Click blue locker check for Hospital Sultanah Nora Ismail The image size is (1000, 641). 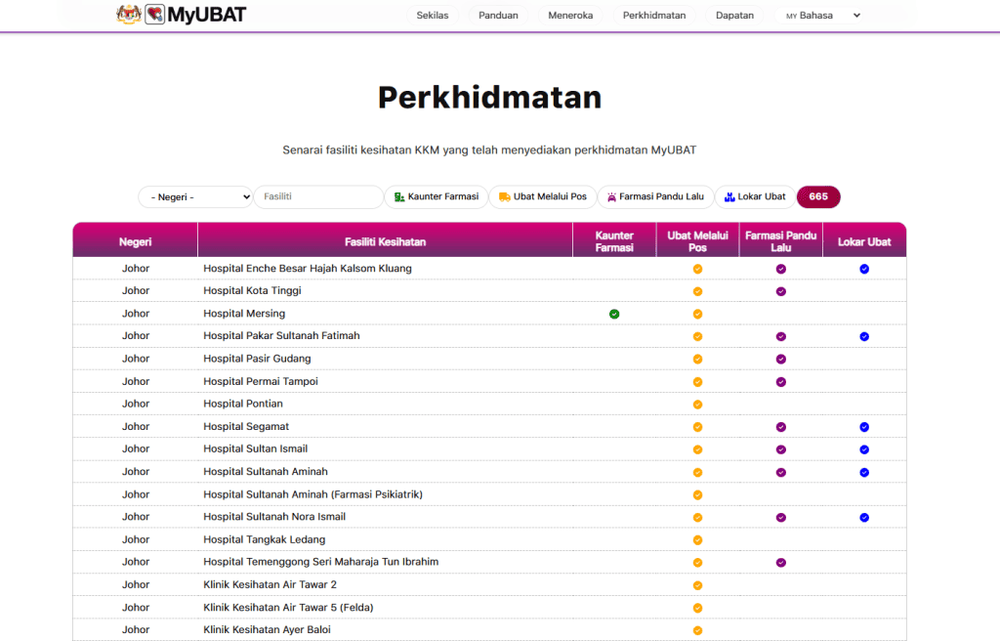[x=864, y=518]
